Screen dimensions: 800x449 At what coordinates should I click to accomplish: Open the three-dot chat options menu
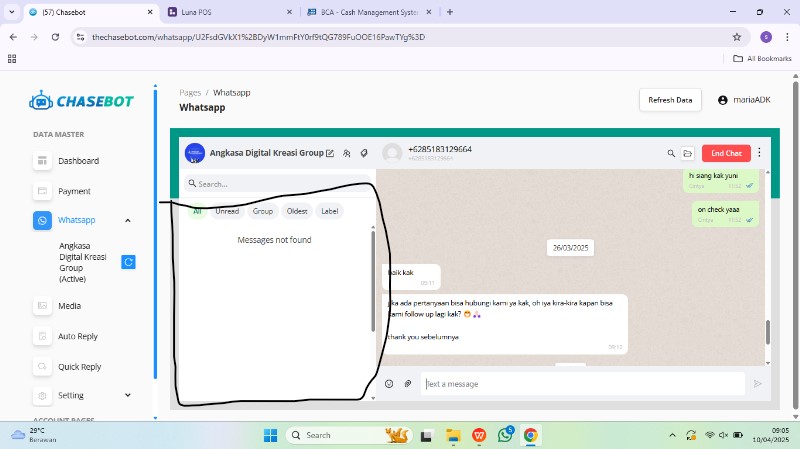click(x=759, y=153)
